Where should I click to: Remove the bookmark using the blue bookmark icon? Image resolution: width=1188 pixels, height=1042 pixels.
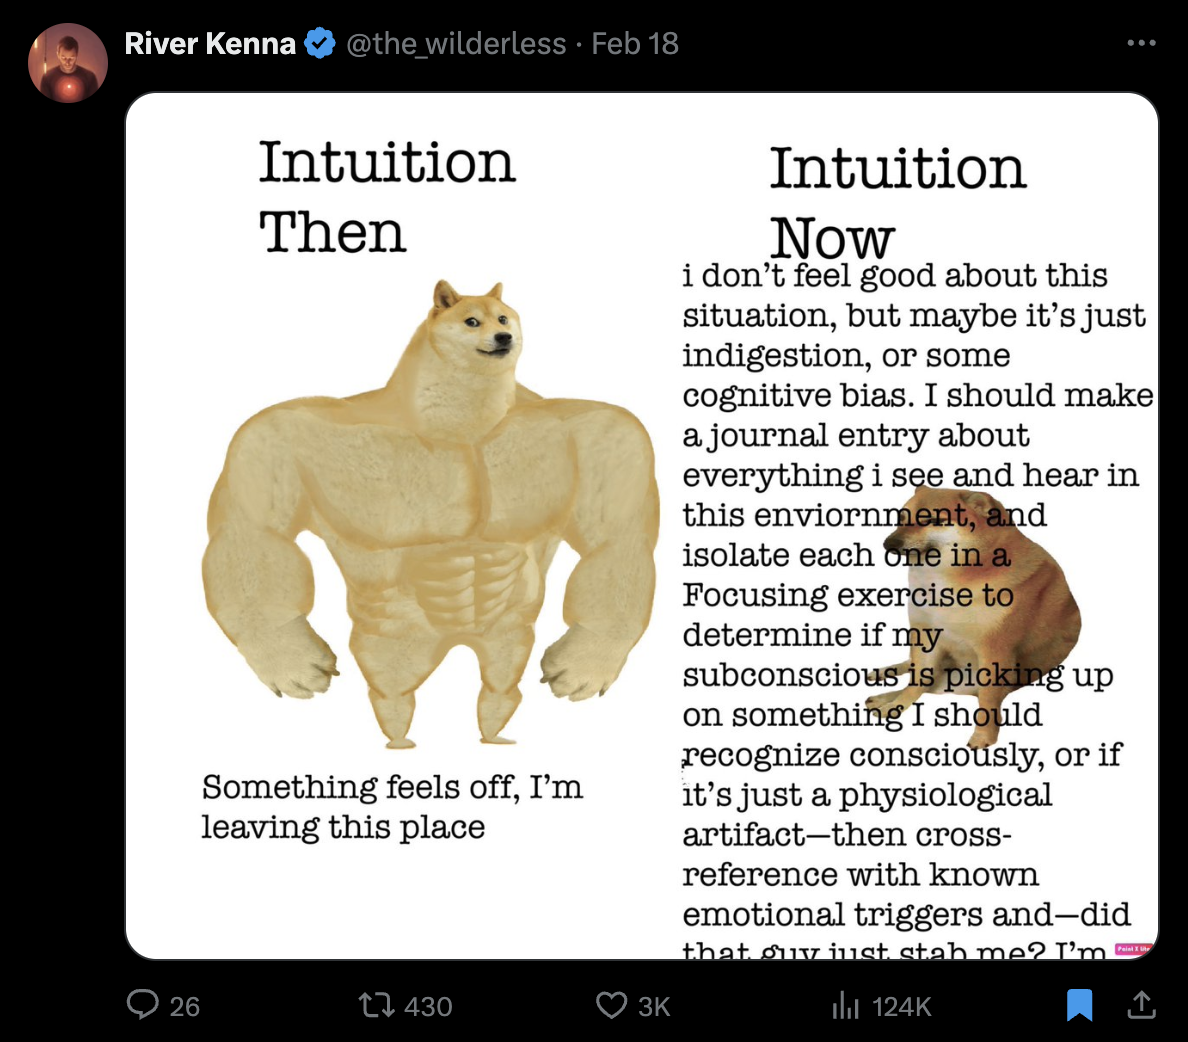tap(1079, 1004)
